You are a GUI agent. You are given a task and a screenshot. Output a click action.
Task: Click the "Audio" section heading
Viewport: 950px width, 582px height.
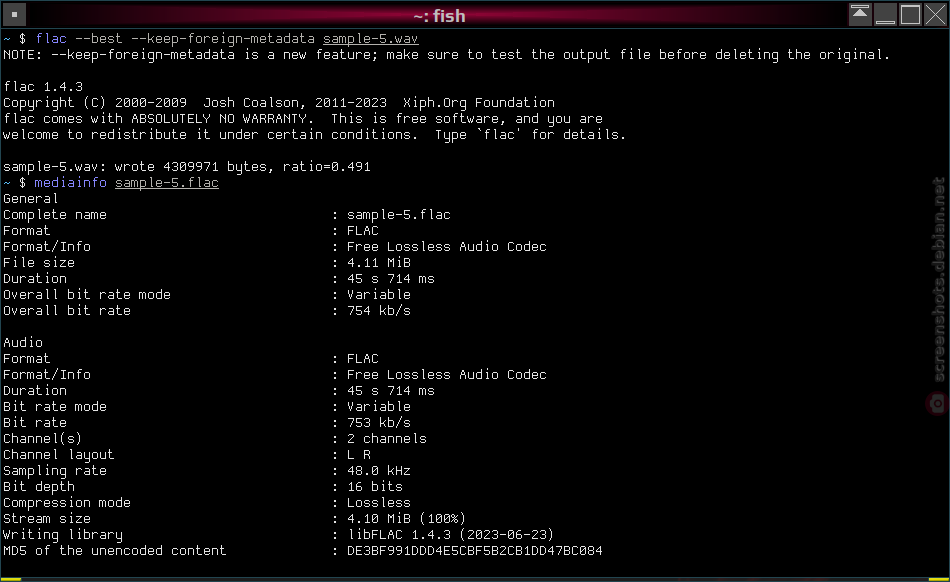coord(23,343)
